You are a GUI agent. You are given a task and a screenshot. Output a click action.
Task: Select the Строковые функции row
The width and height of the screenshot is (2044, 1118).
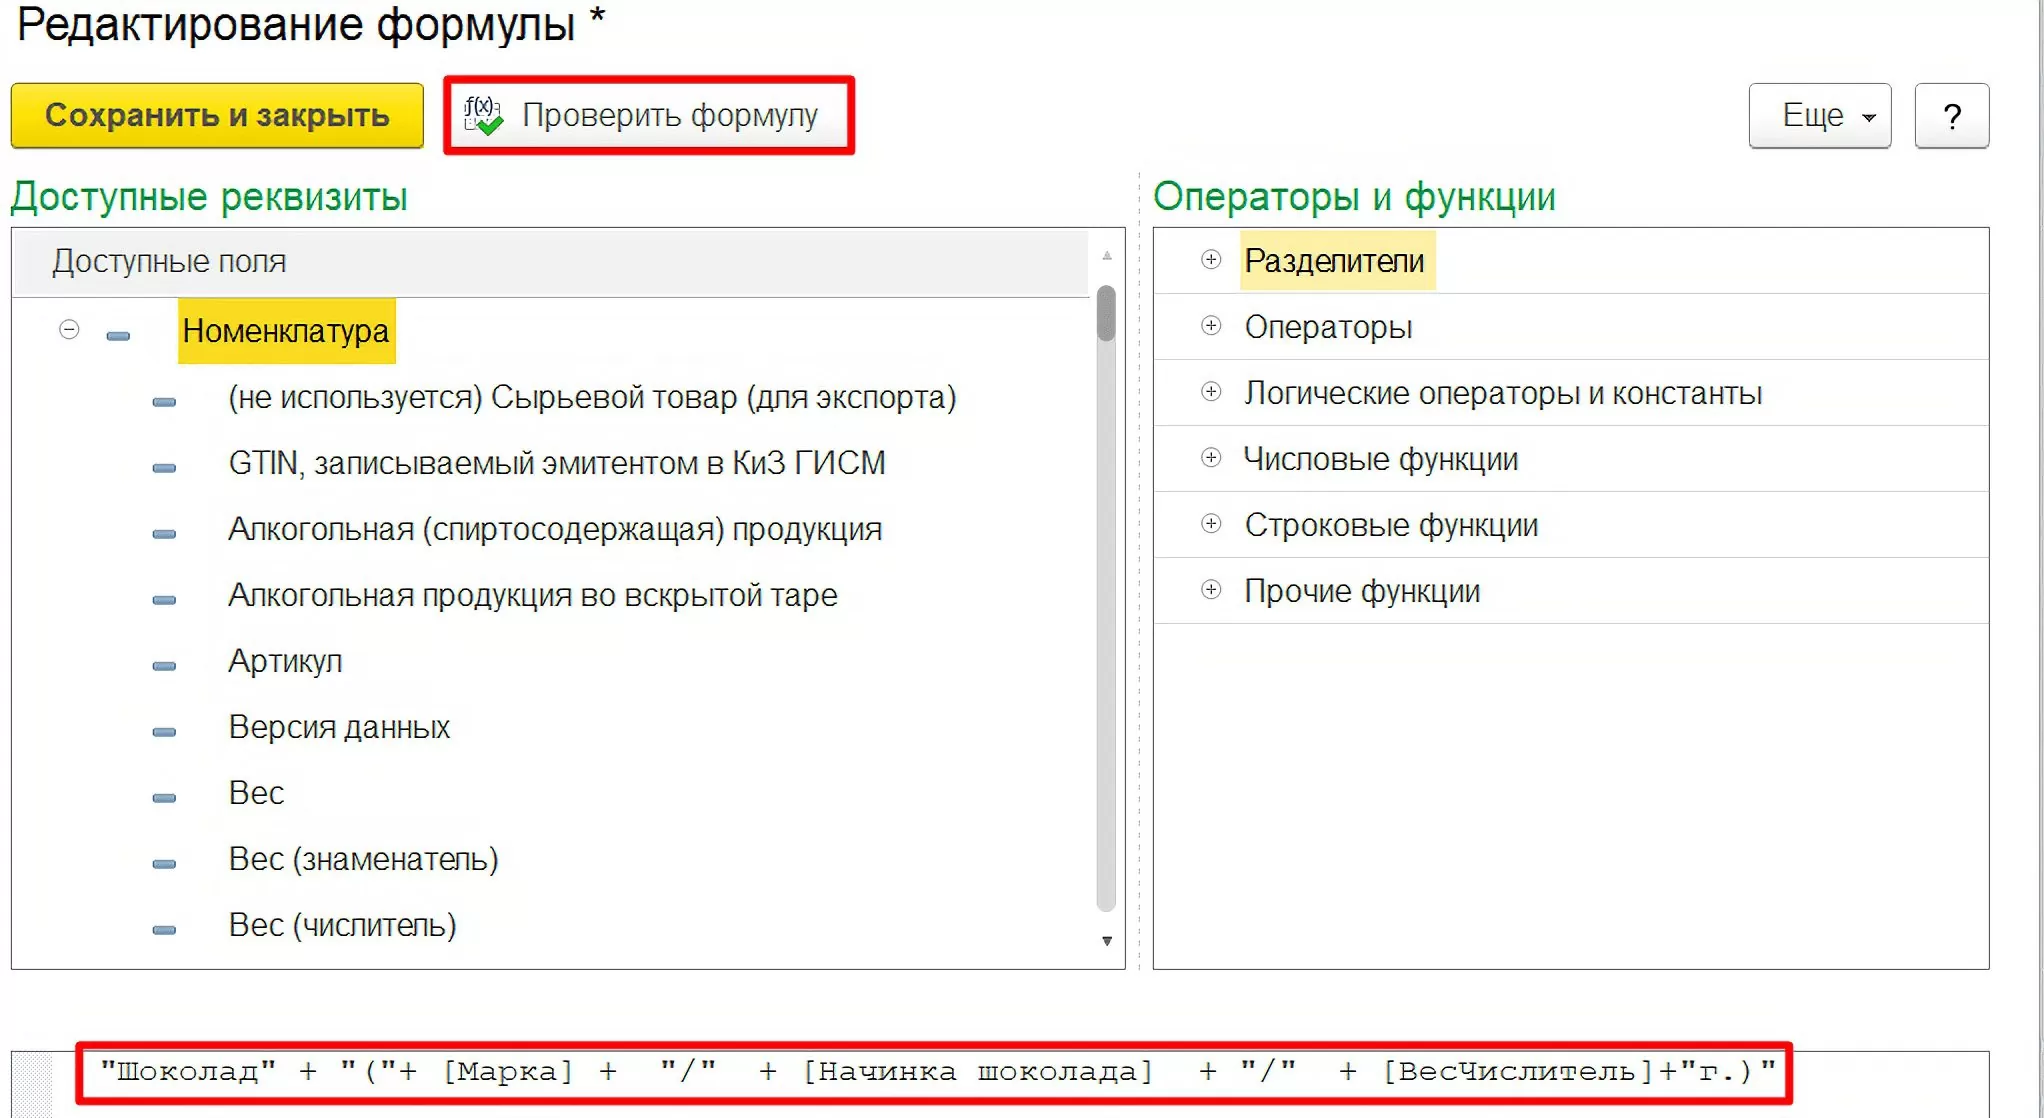click(x=1571, y=525)
